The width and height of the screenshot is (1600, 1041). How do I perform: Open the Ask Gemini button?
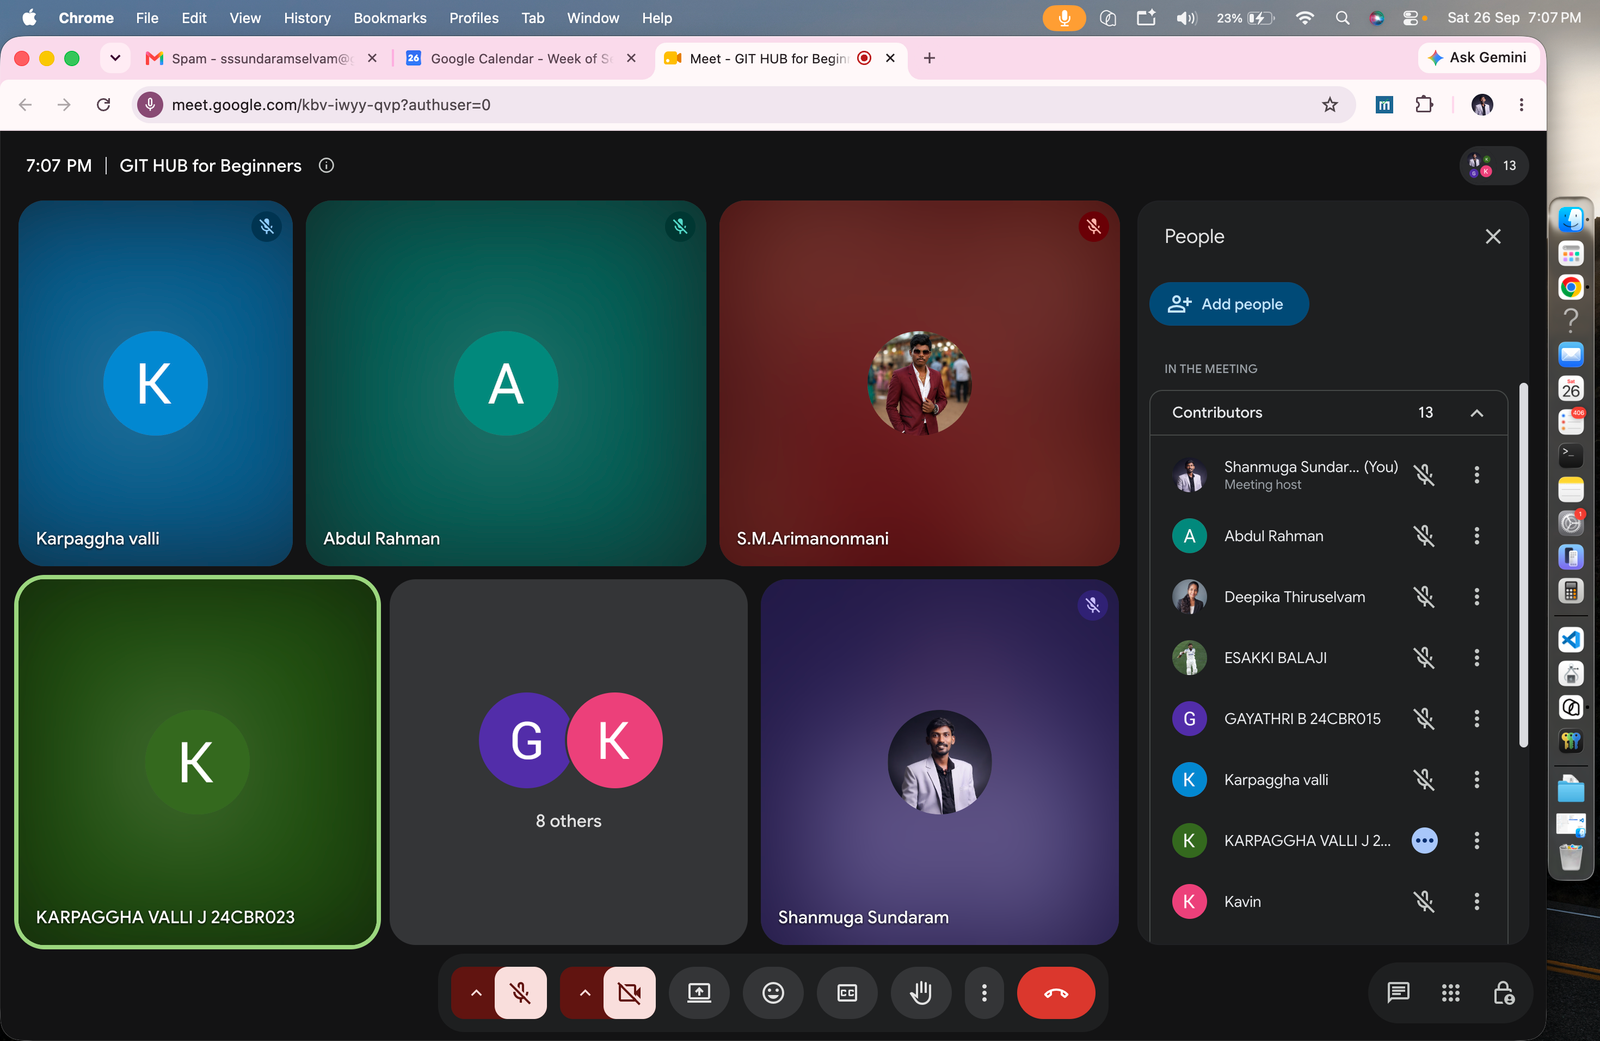[x=1477, y=58]
